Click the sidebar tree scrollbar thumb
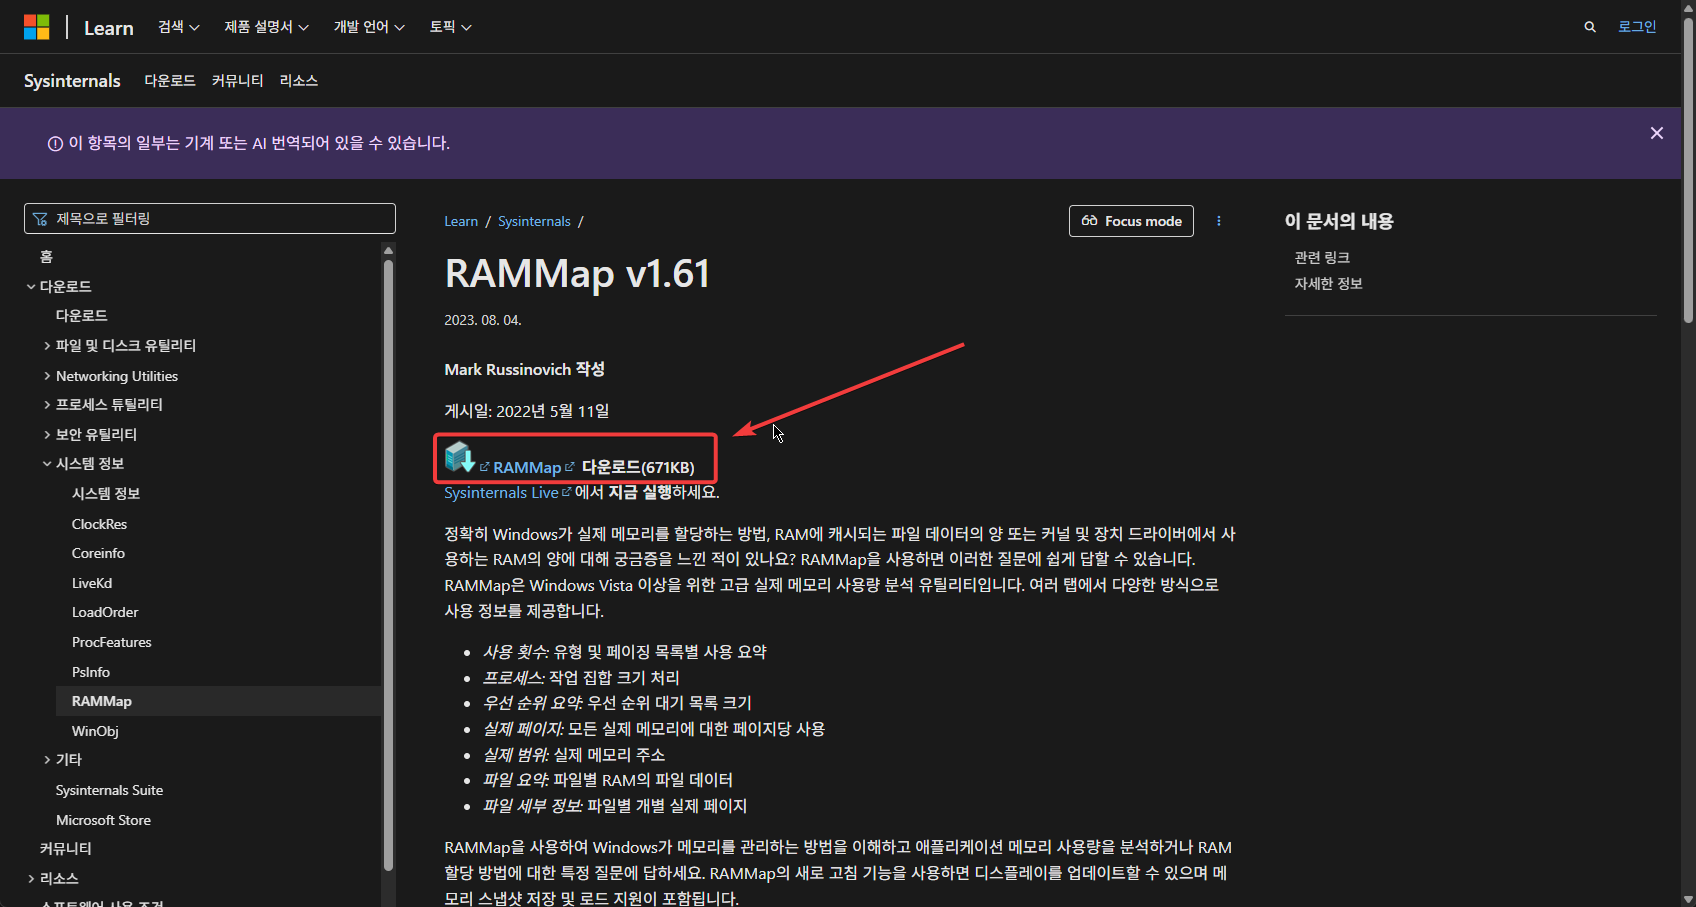Viewport: 1696px width, 907px height. (x=389, y=565)
